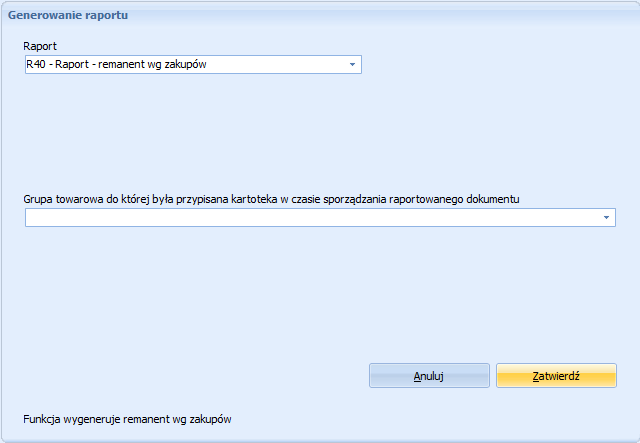Click the underlined 'Z' of Zatwierdź

pyautogui.click(x=536, y=376)
